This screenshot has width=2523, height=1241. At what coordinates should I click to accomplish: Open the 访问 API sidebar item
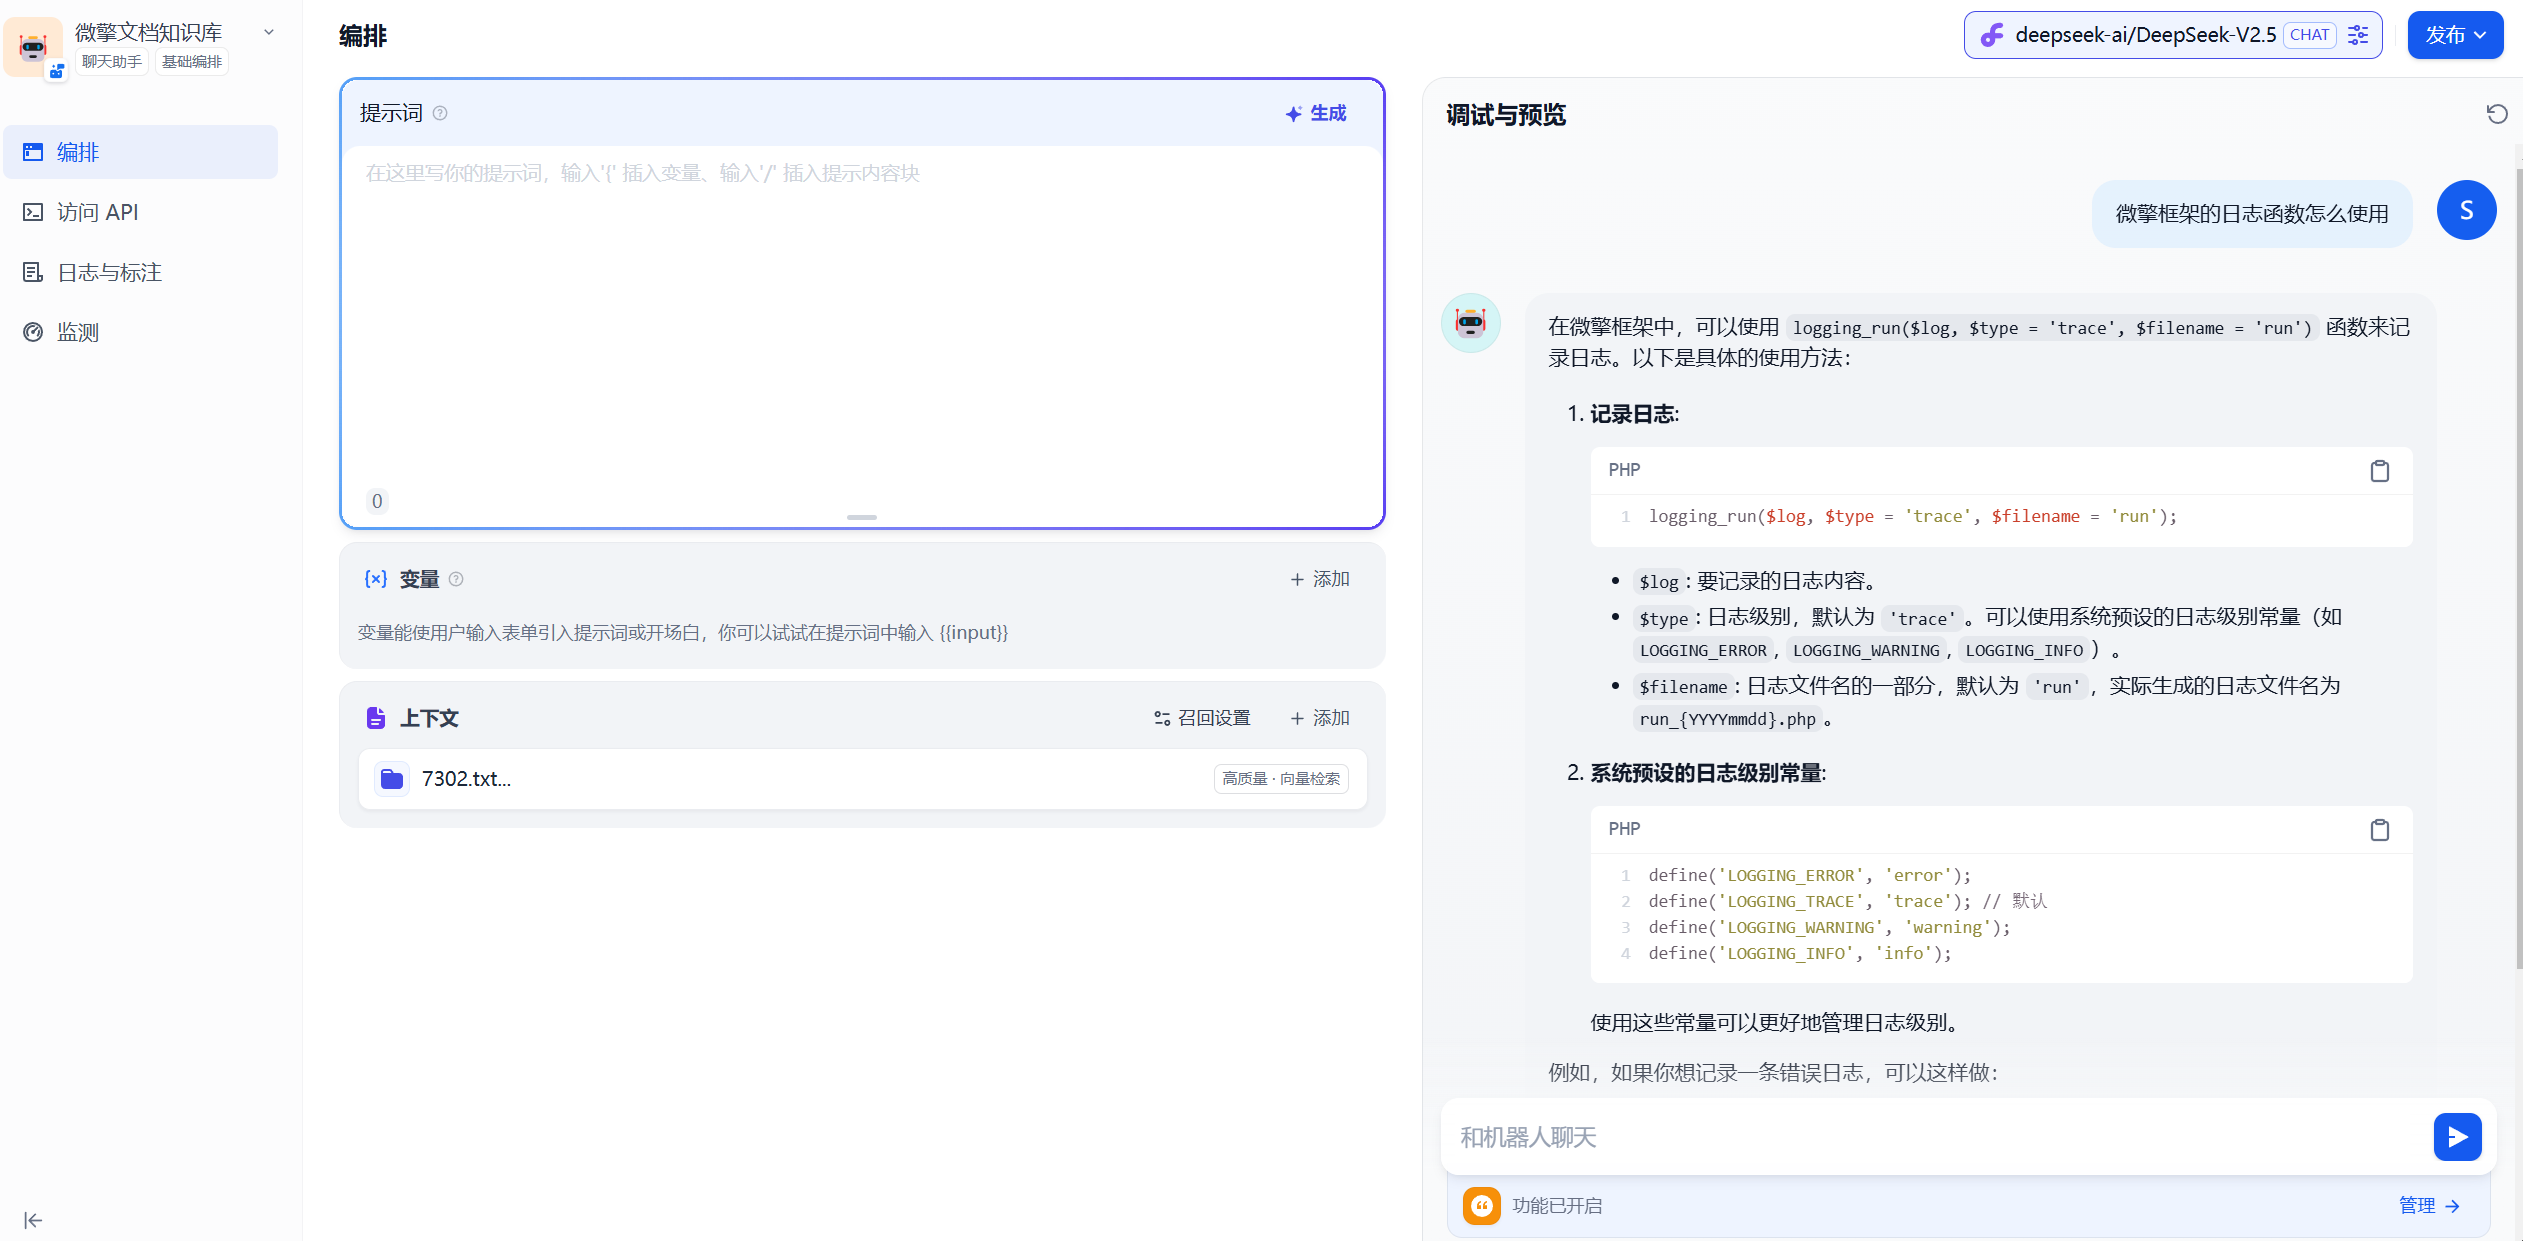140,212
